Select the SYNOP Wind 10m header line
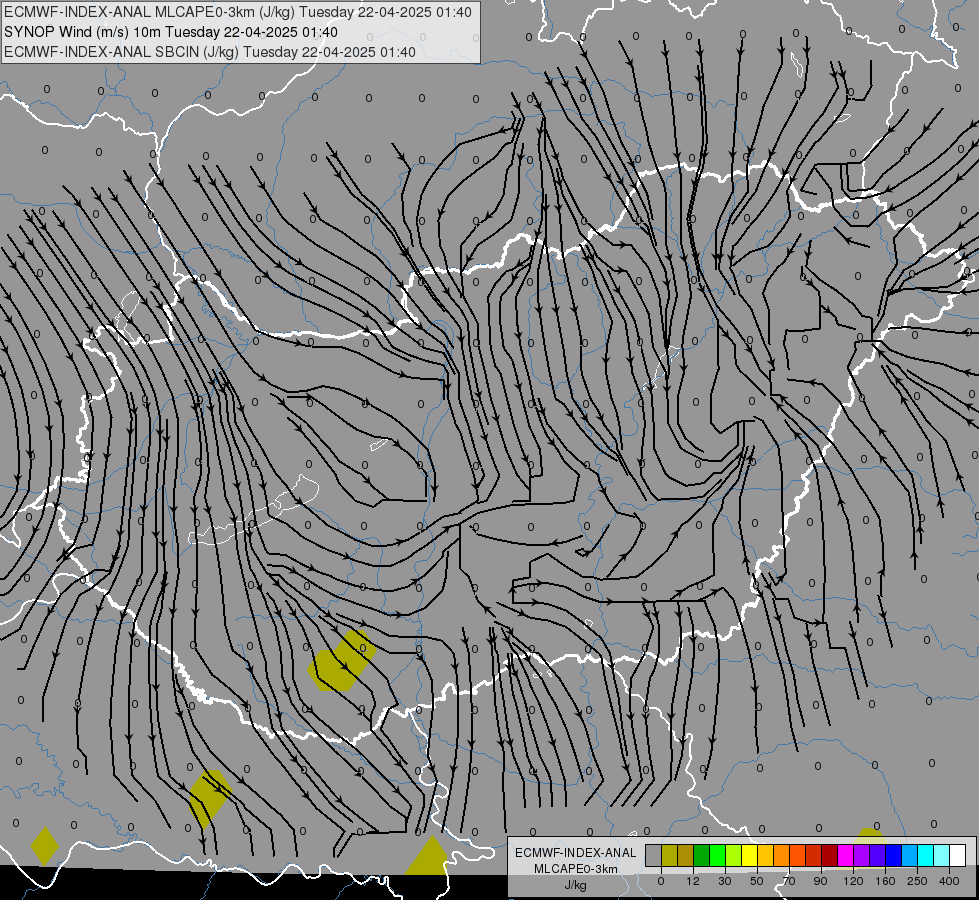This screenshot has width=979, height=900. click(171, 32)
